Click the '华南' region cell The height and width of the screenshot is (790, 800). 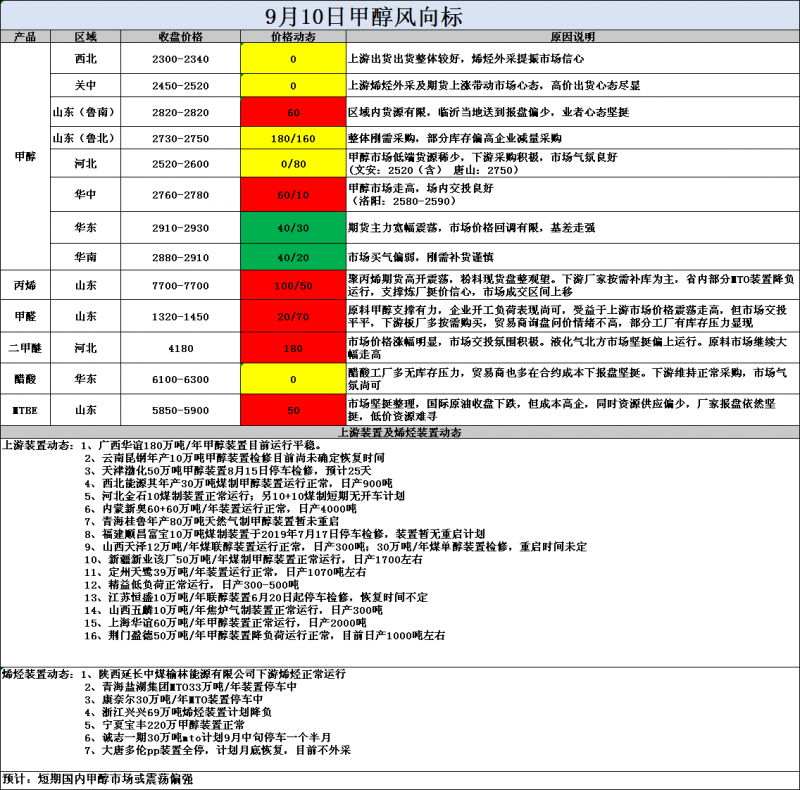[x=85, y=257]
